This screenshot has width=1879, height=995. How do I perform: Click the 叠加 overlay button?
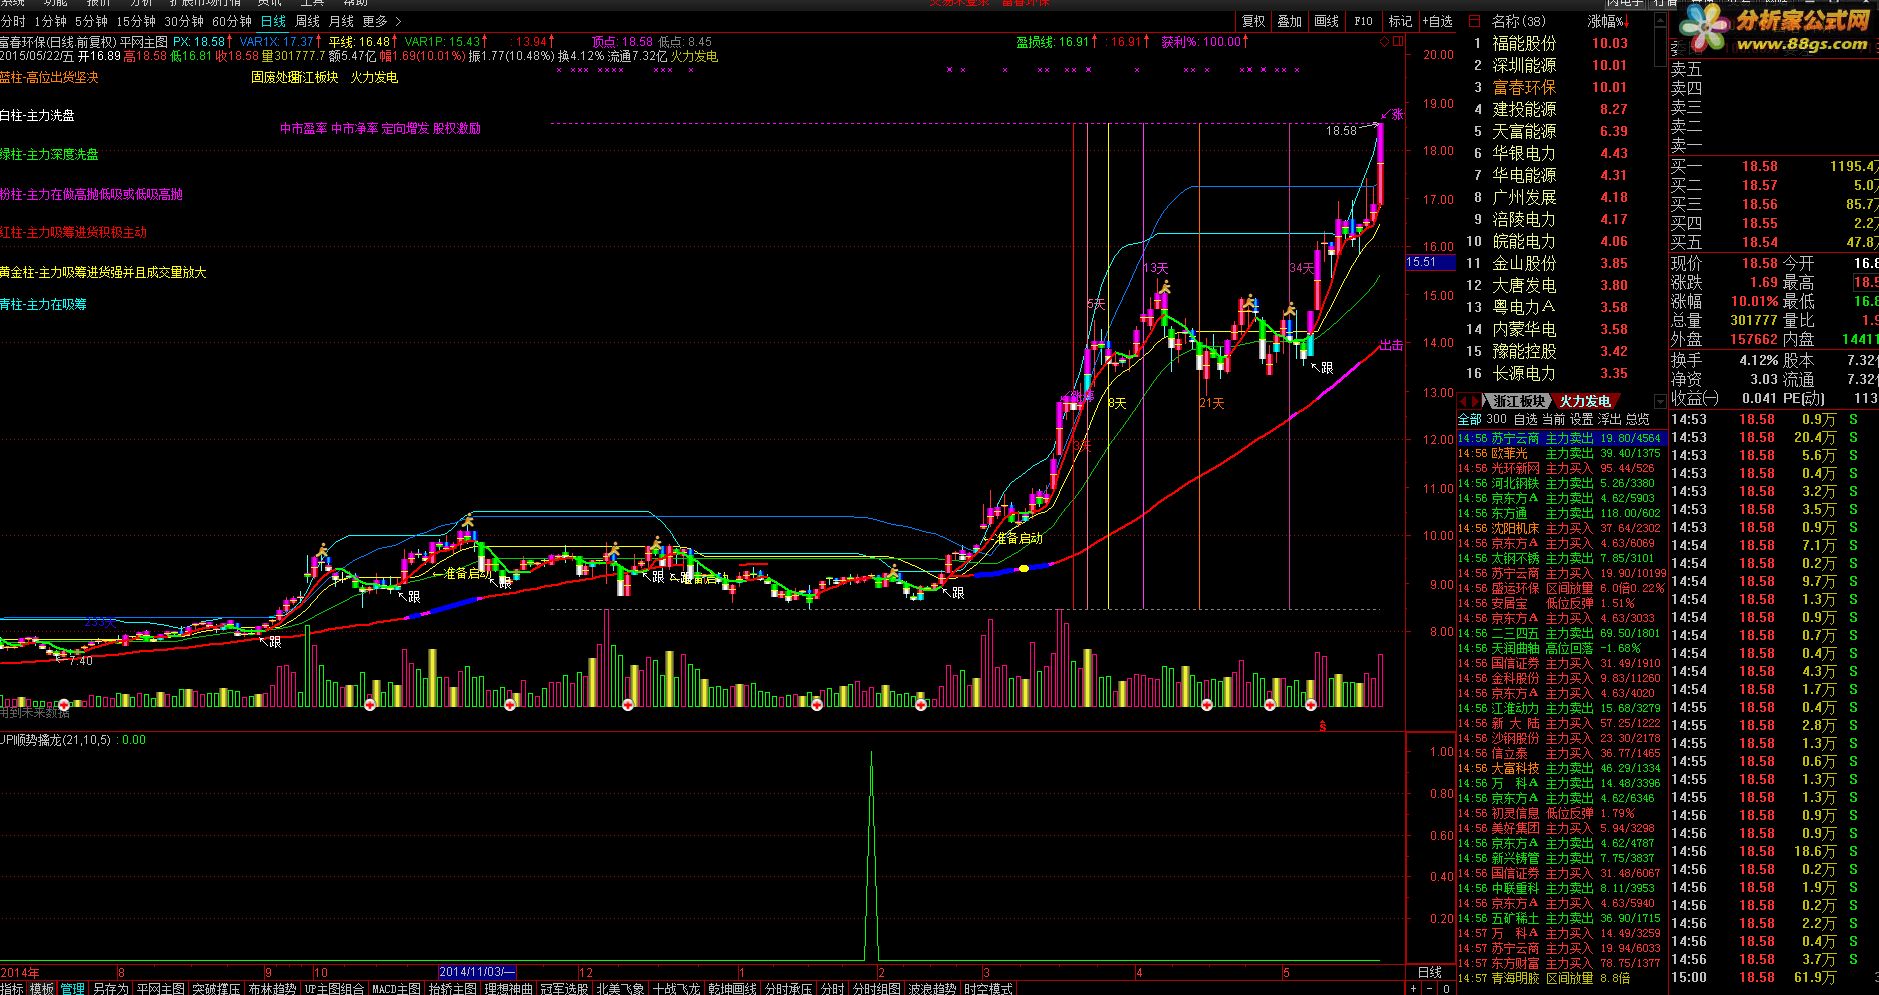coord(1290,21)
